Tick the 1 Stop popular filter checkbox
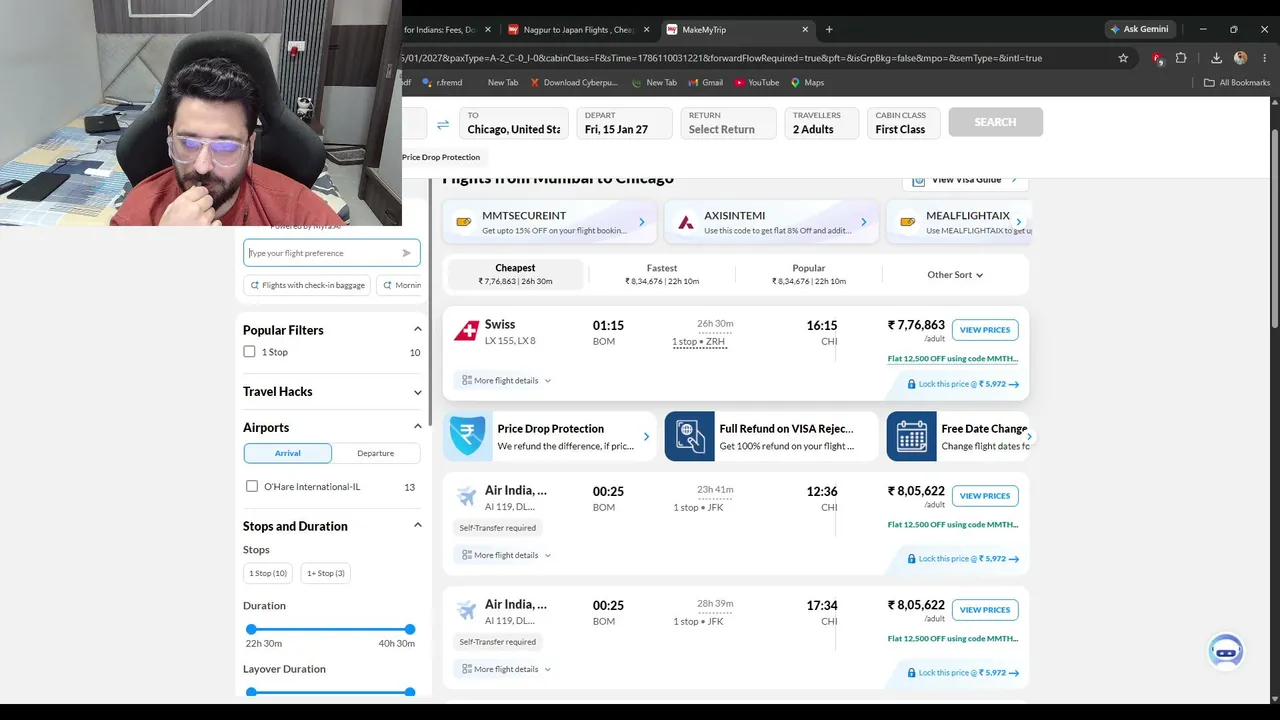Viewport: 1280px width, 720px height. (249, 352)
